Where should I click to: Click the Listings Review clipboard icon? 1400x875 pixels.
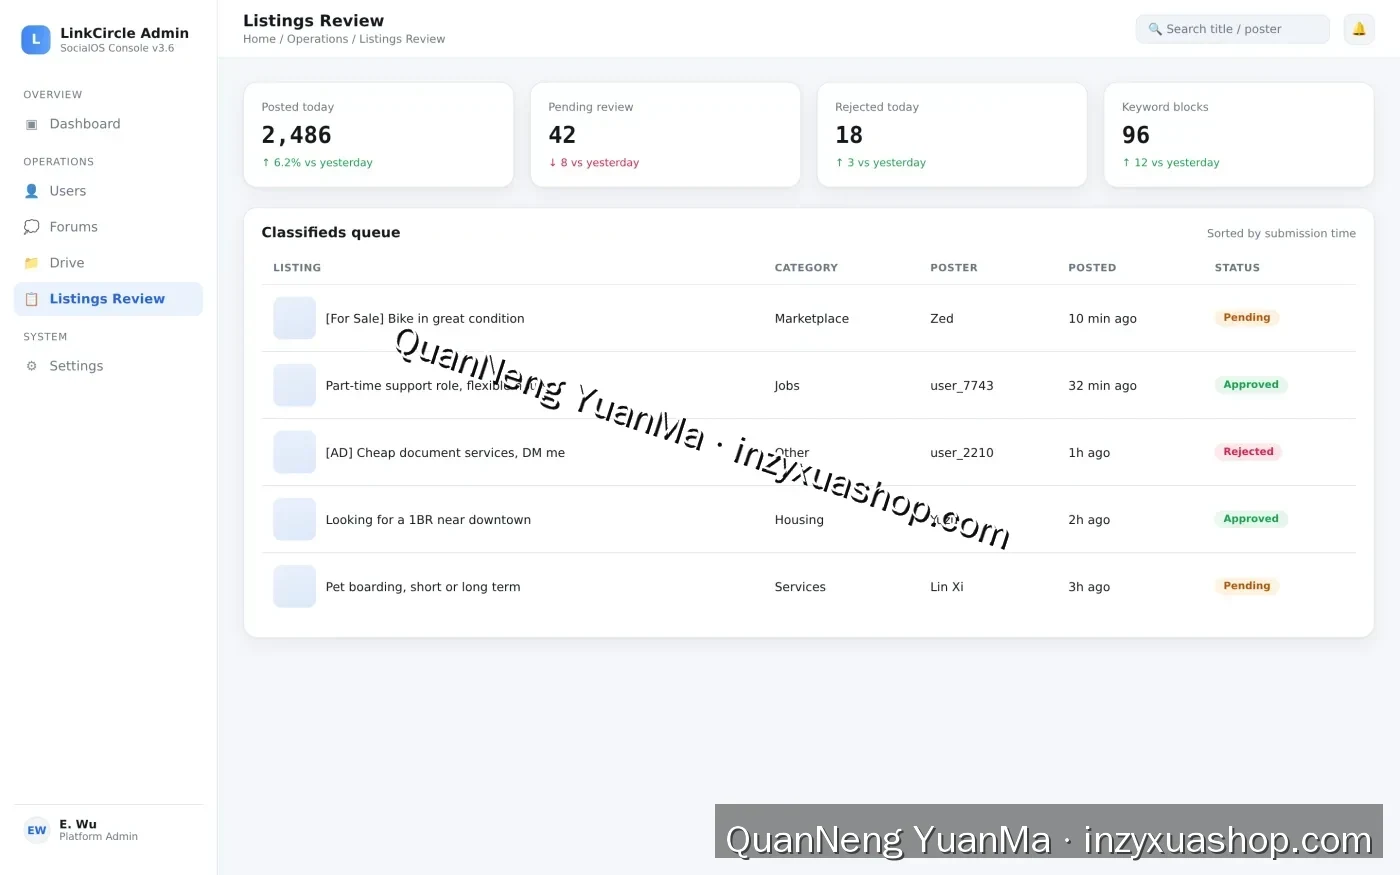pyautogui.click(x=31, y=299)
